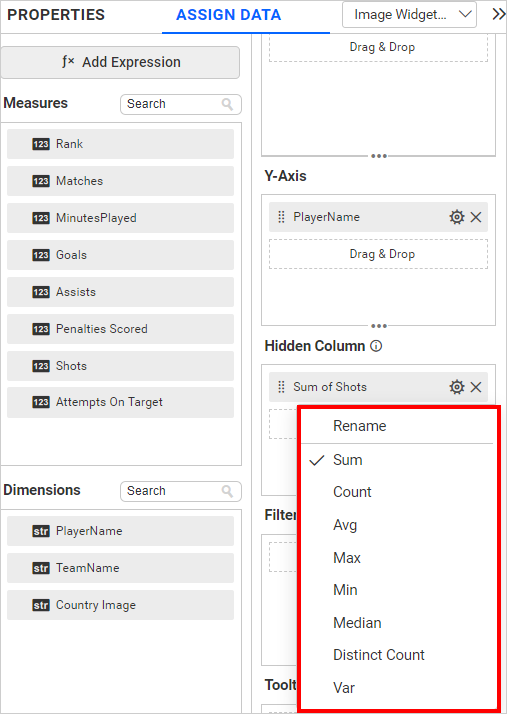Screen dimensions: 507x714
Task: Remove PlayerName from Y-Axis
Action: [x=476, y=217]
